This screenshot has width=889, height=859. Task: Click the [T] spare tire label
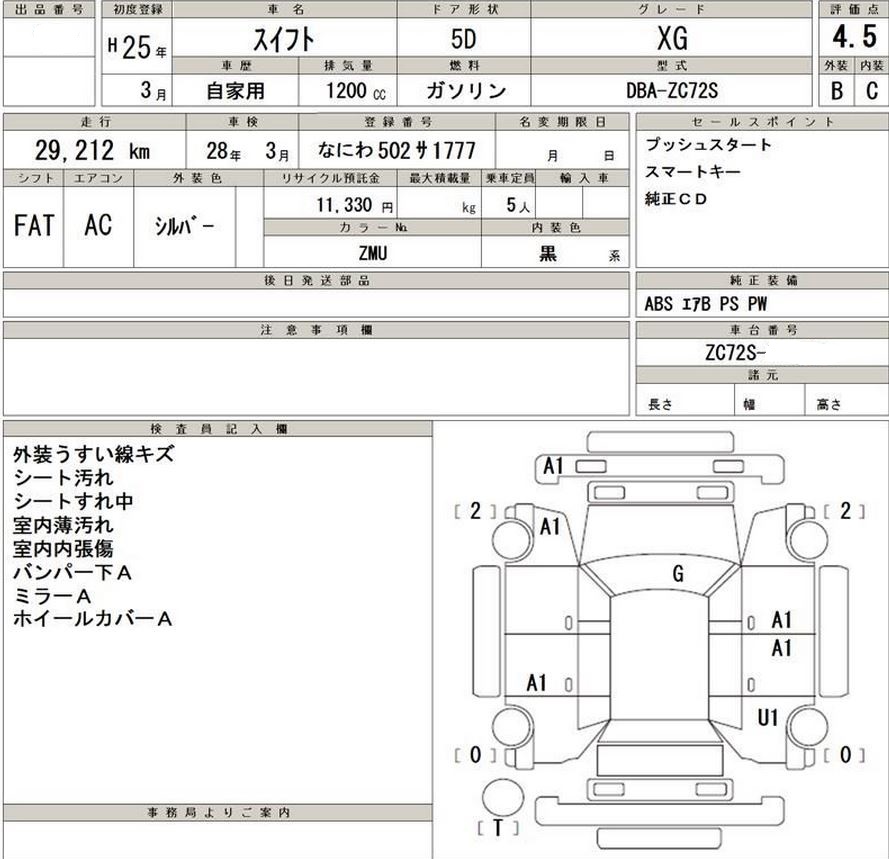497,827
